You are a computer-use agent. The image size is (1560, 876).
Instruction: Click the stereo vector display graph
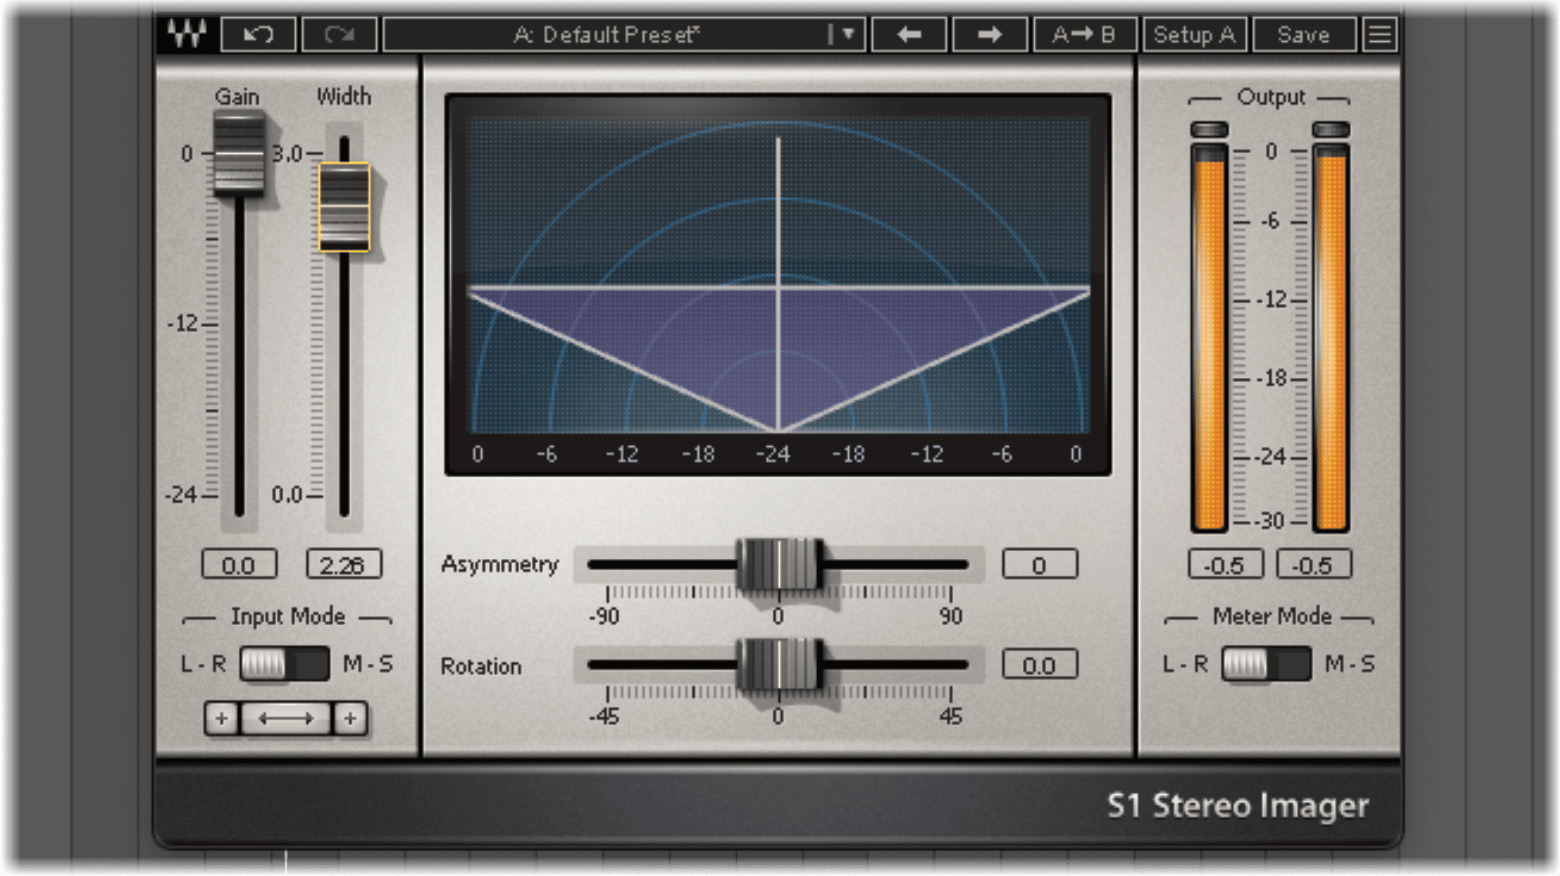(x=778, y=284)
